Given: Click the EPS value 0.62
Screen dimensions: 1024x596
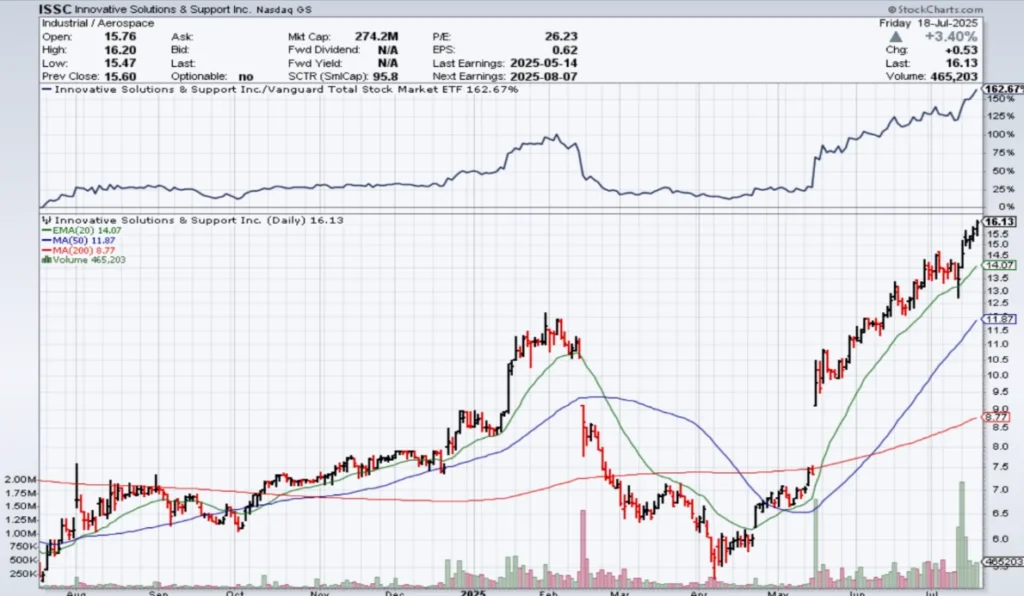Looking at the screenshot, I should [x=565, y=50].
